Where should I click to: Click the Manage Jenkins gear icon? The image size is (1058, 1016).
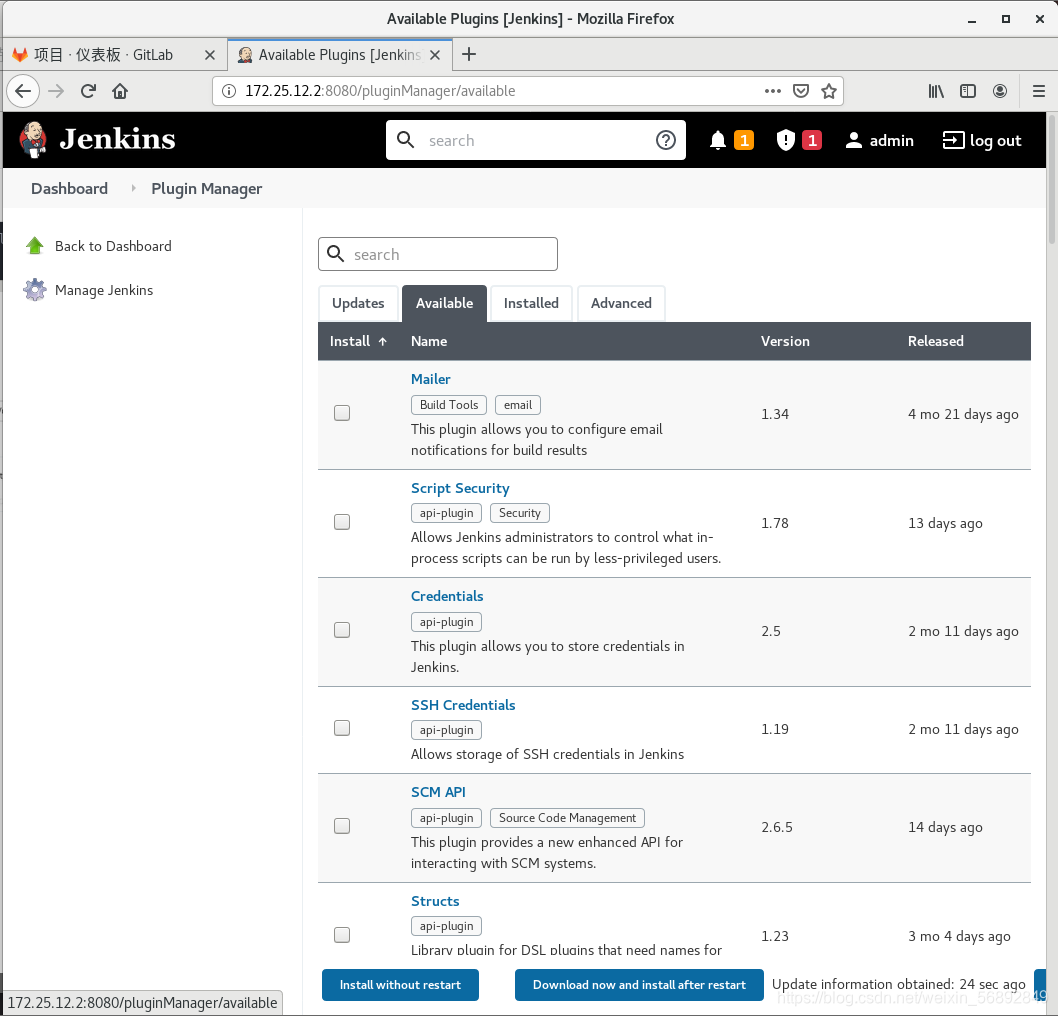pyautogui.click(x=34, y=290)
